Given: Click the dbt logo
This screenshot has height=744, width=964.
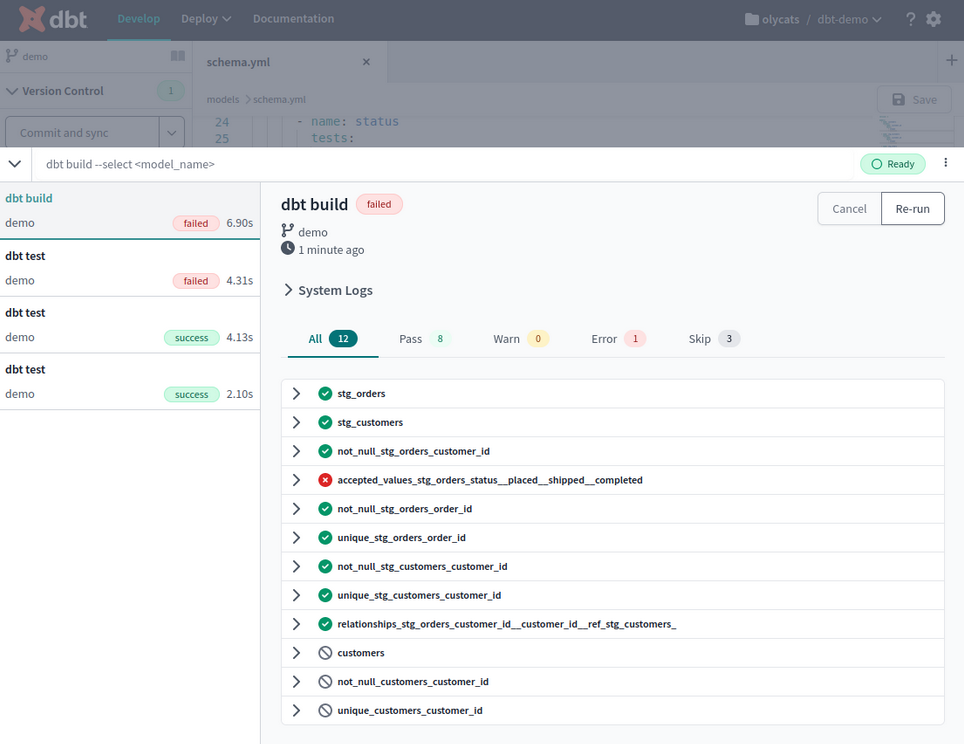Looking at the screenshot, I should (52, 19).
